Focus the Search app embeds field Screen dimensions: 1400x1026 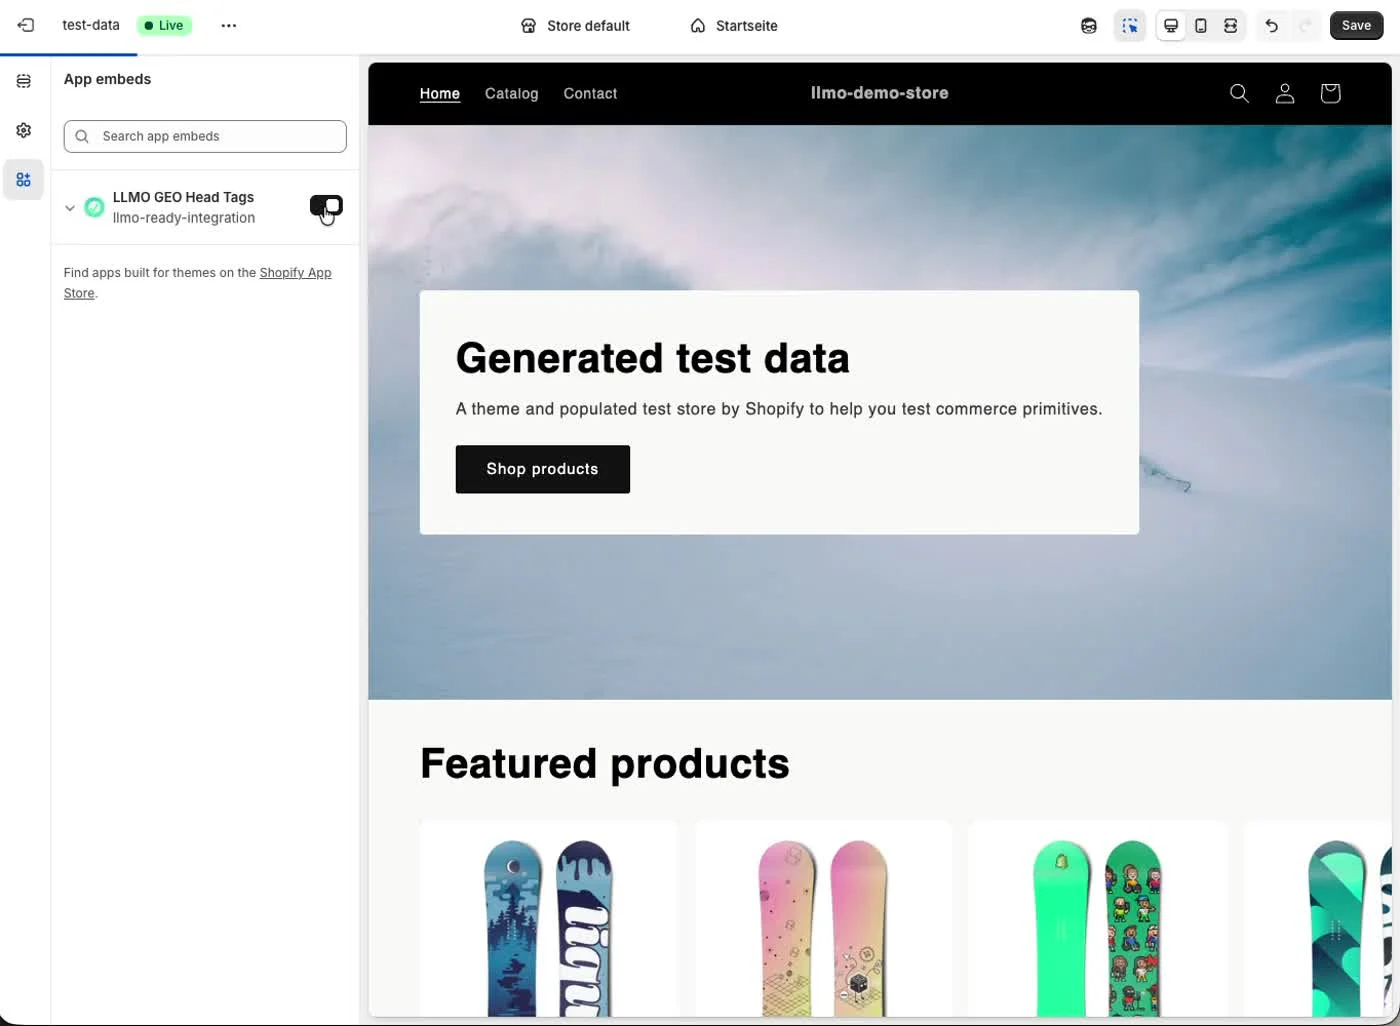pos(205,136)
